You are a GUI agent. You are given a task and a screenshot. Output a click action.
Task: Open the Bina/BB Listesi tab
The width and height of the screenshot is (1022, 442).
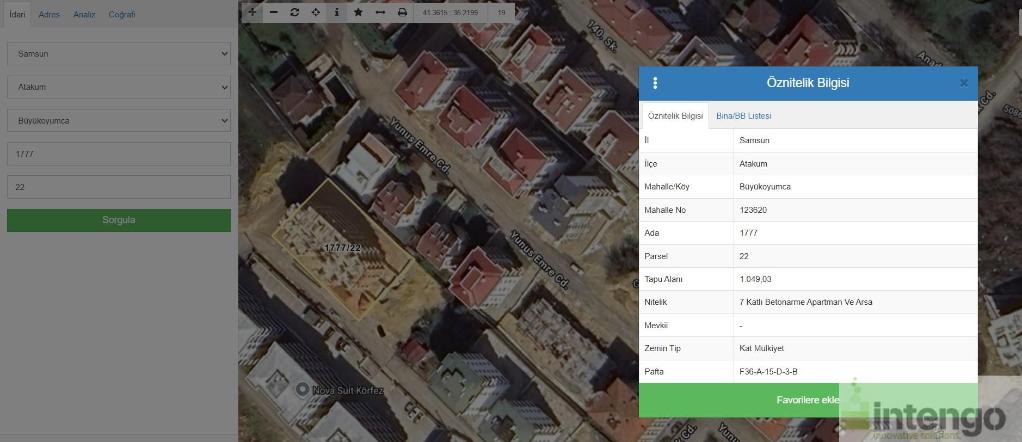(744, 116)
